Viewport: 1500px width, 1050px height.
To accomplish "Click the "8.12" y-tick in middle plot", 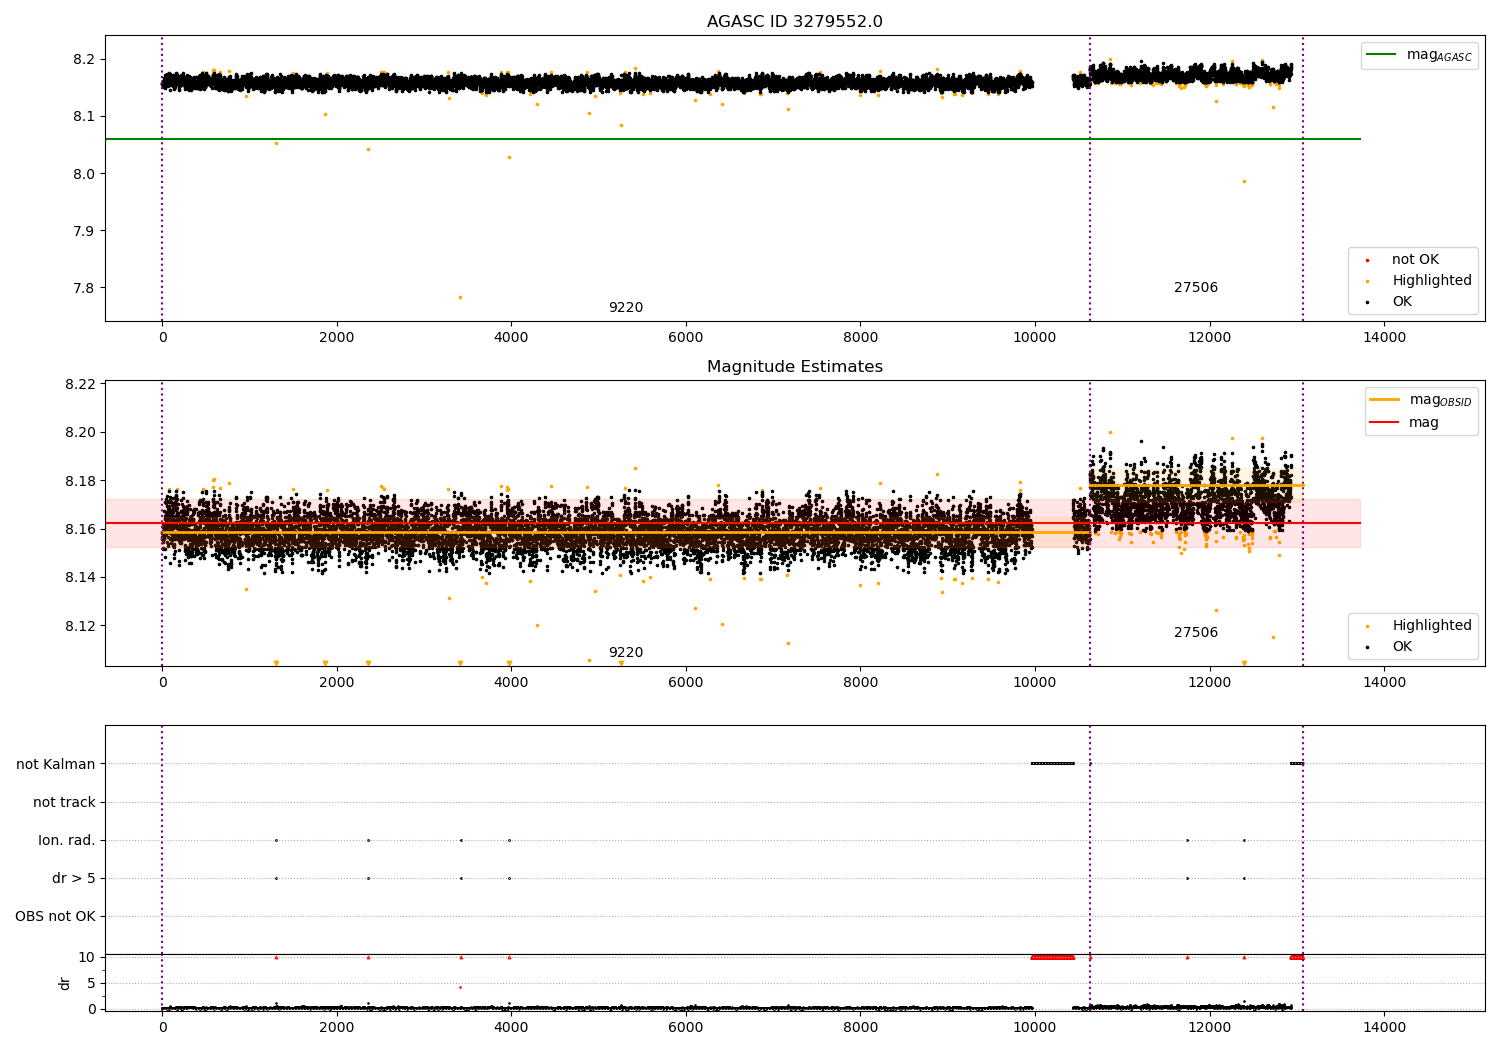I will pyautogui.click(x=80, y=627).
